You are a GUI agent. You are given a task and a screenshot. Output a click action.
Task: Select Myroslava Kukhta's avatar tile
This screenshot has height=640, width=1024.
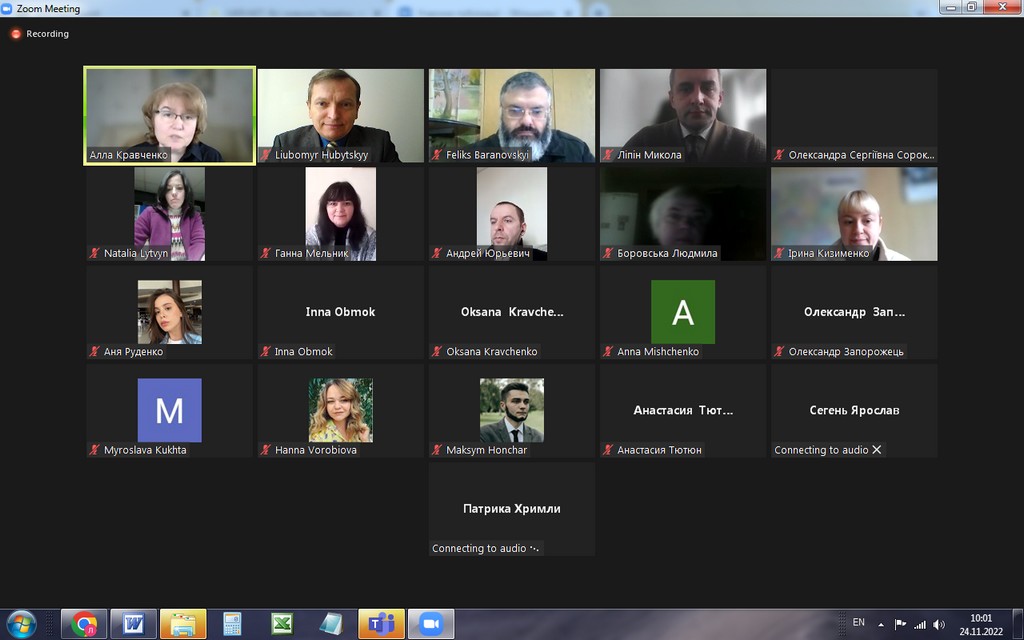coord(169,410)
